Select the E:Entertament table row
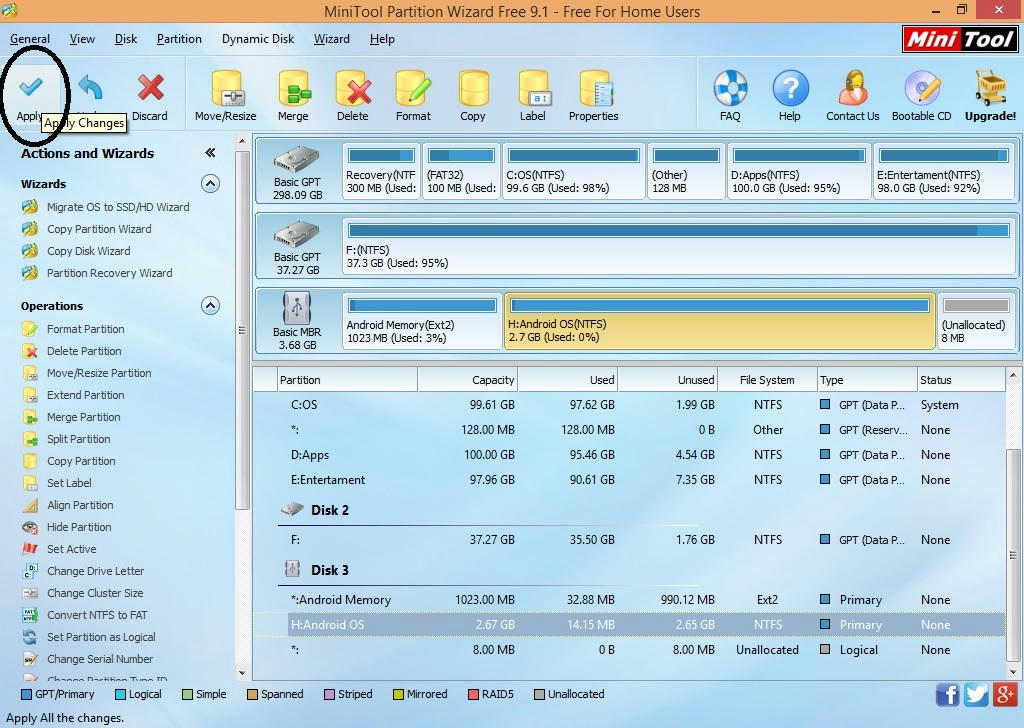 click(x=629, y=480)
